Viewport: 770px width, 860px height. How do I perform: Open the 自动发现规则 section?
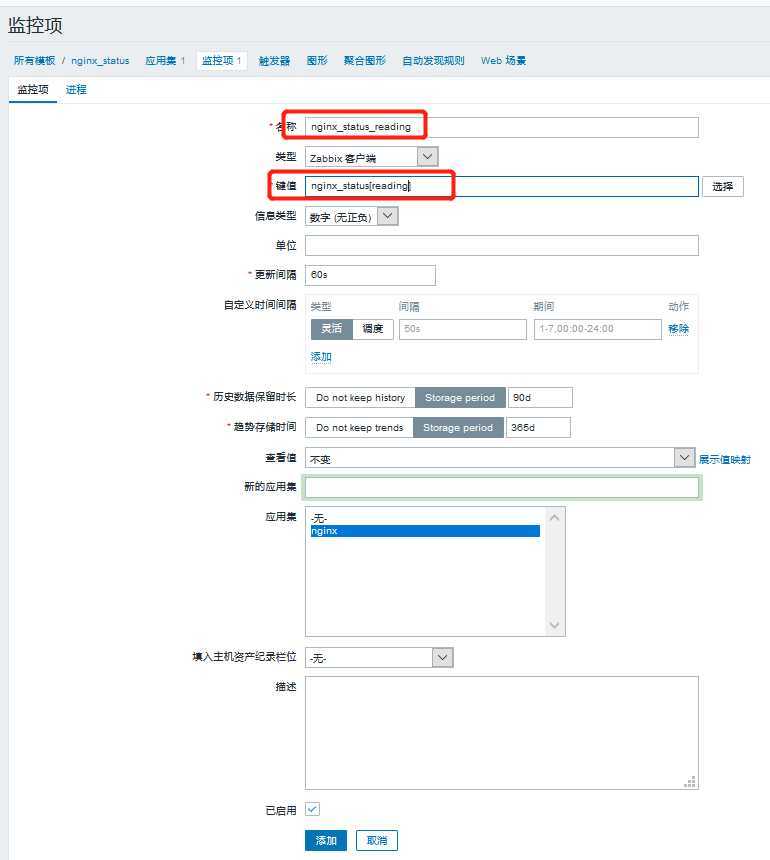coord(433,60)
